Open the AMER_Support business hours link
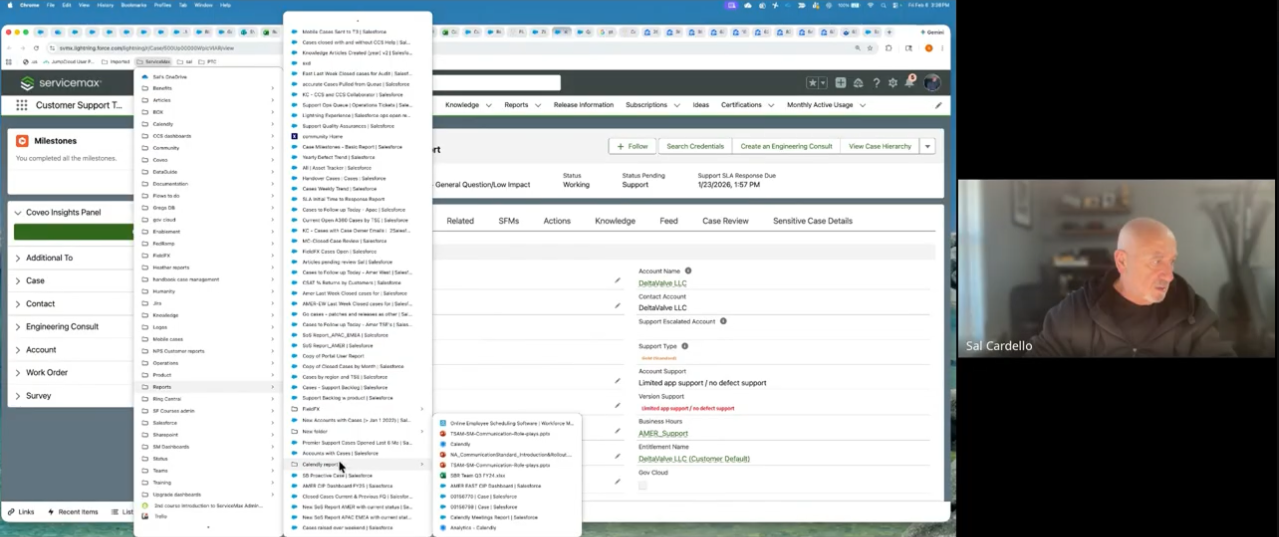Image resolution: width=1279 pixels, height=537 pixels. tap(663, 433)
